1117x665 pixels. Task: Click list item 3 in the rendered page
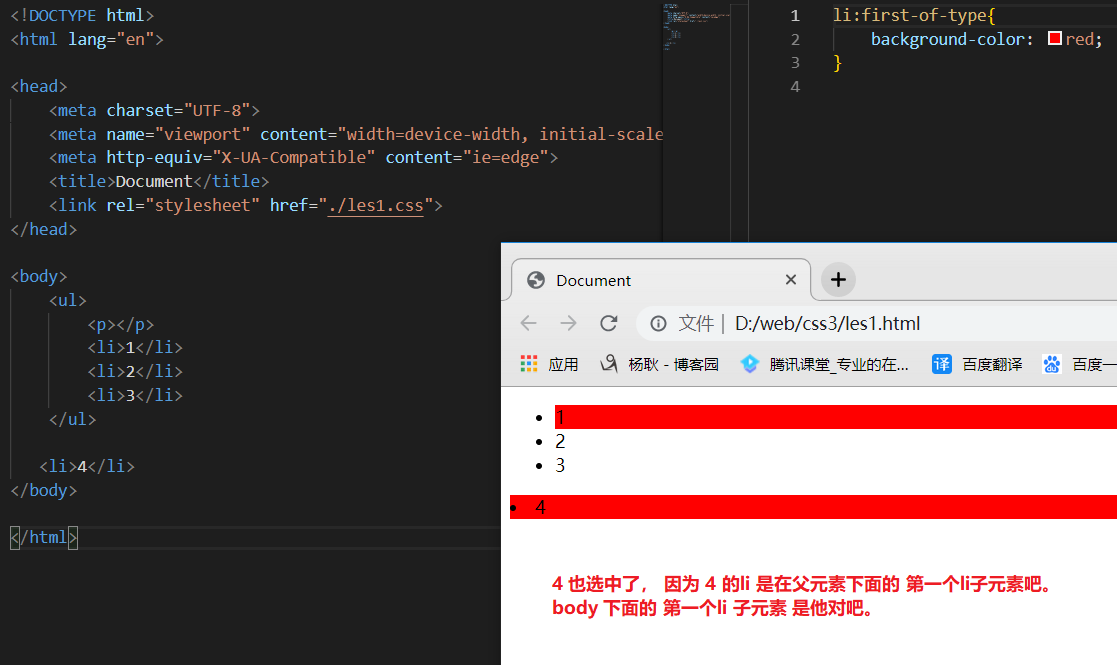[x=560, y=466]
